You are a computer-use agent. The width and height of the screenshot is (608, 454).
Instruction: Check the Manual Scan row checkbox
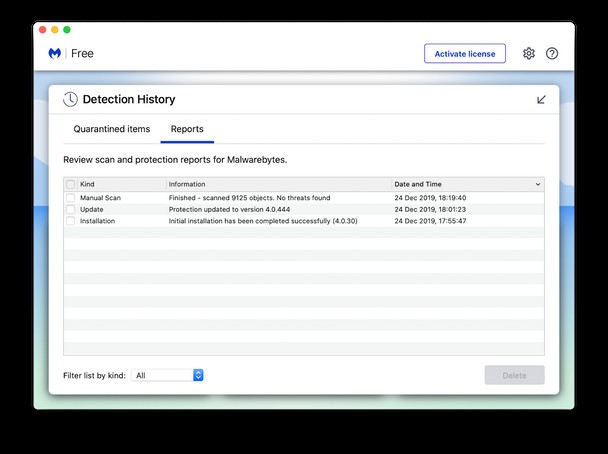71,198
